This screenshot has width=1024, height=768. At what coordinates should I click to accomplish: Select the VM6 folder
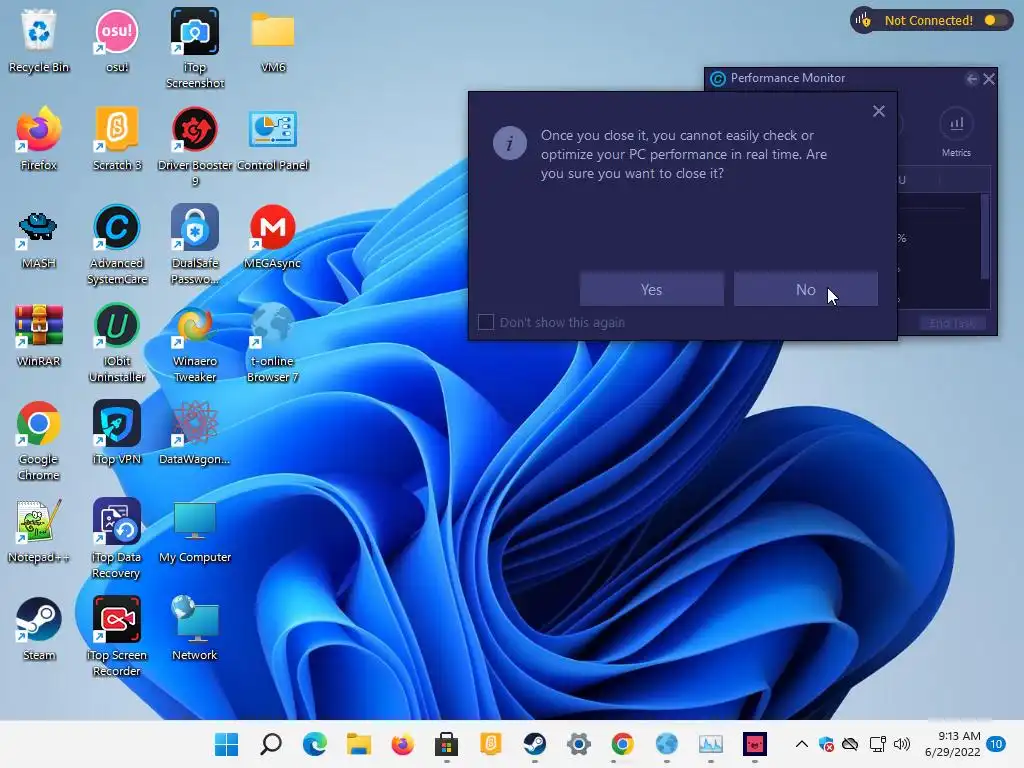273,41
